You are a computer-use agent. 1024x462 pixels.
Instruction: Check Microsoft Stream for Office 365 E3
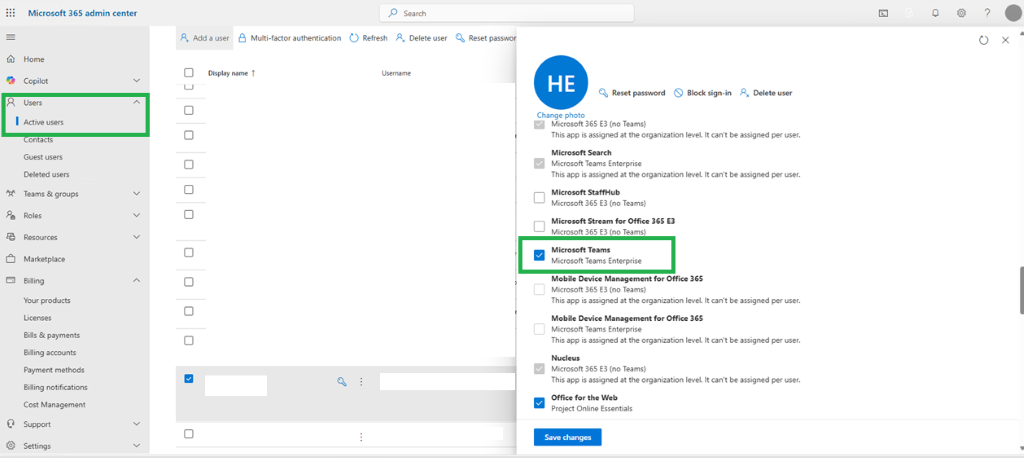tap(539, 226)
